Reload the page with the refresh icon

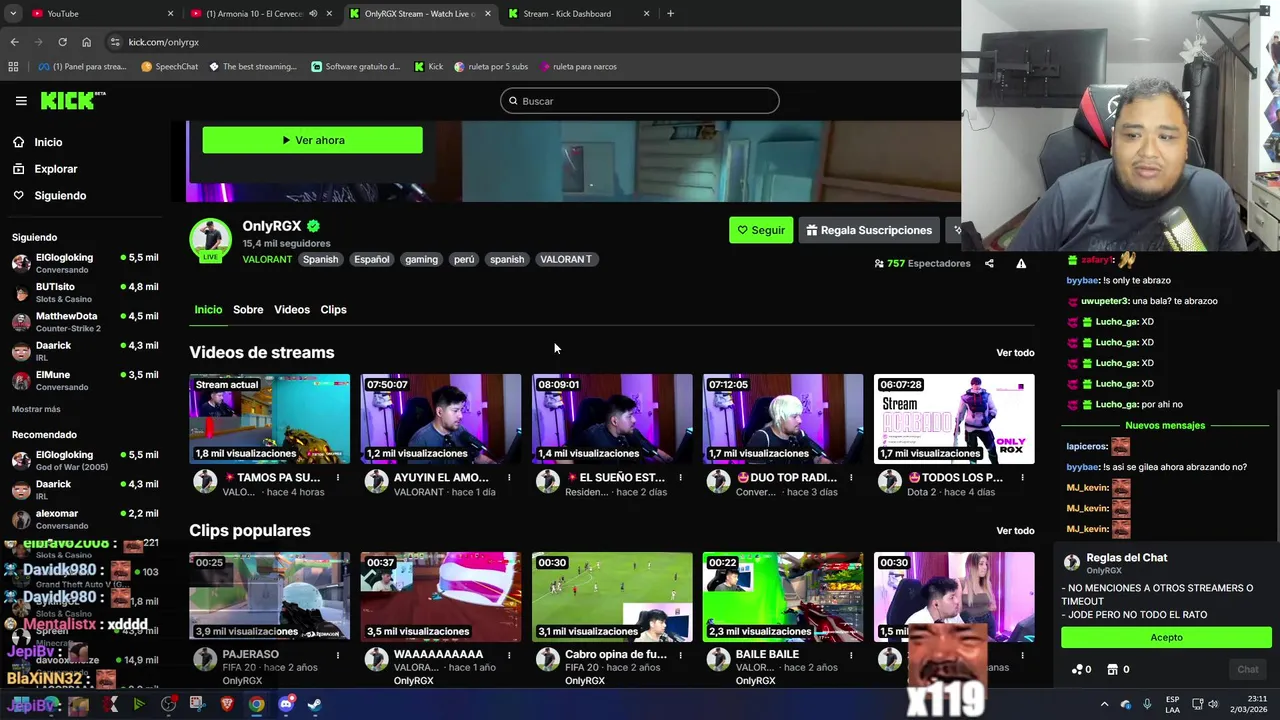click(62, 42)
